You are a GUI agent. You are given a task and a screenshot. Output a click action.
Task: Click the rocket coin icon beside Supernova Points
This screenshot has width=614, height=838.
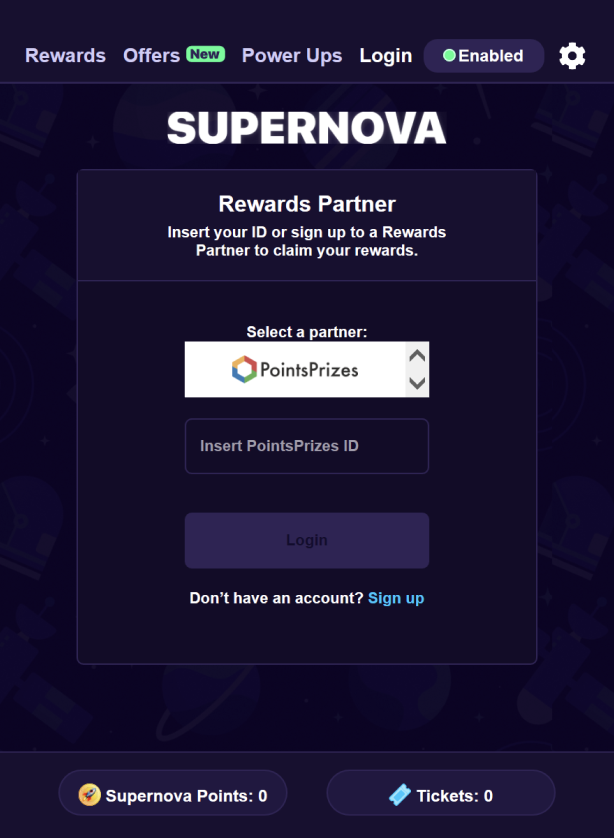pyautogui.click(x=90, y=795)
